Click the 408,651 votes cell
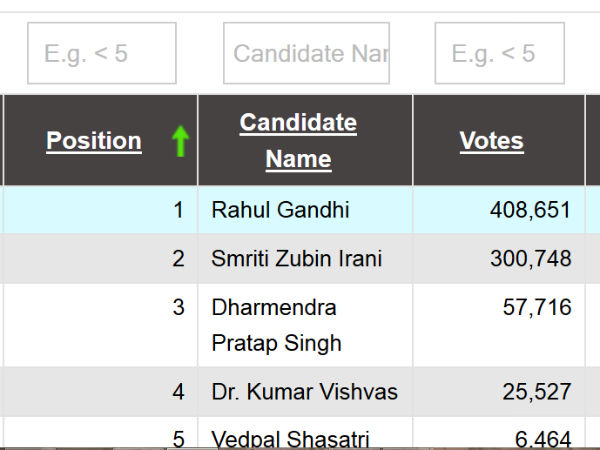Screen dimensions: 600x450 click(x=530, y=210)
